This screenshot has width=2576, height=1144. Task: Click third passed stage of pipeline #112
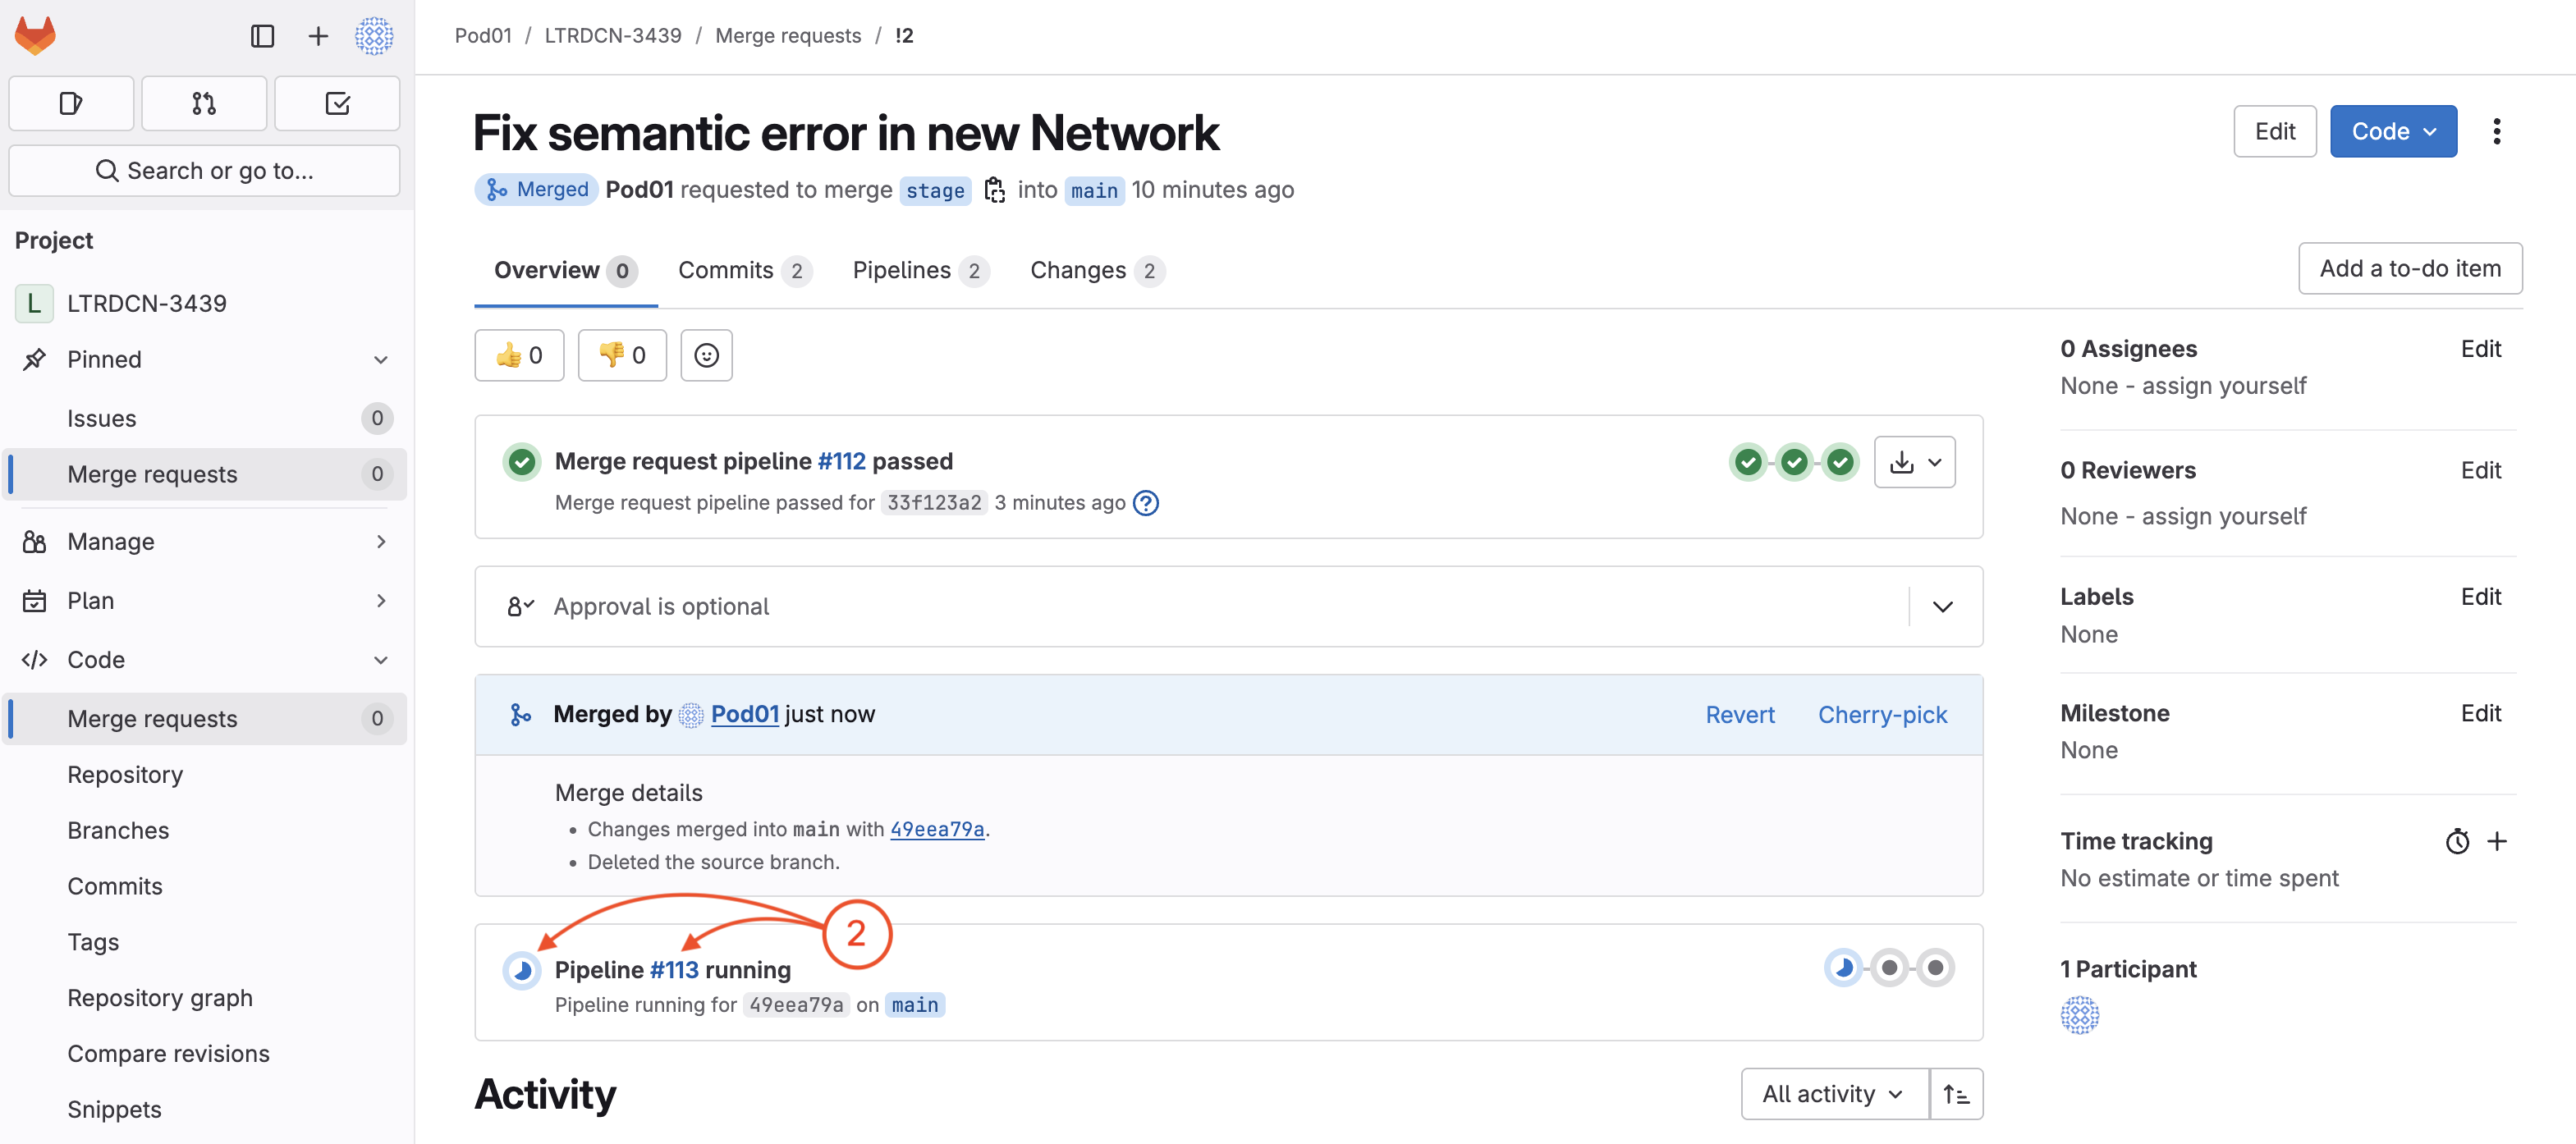click(x=1840, y=462)
